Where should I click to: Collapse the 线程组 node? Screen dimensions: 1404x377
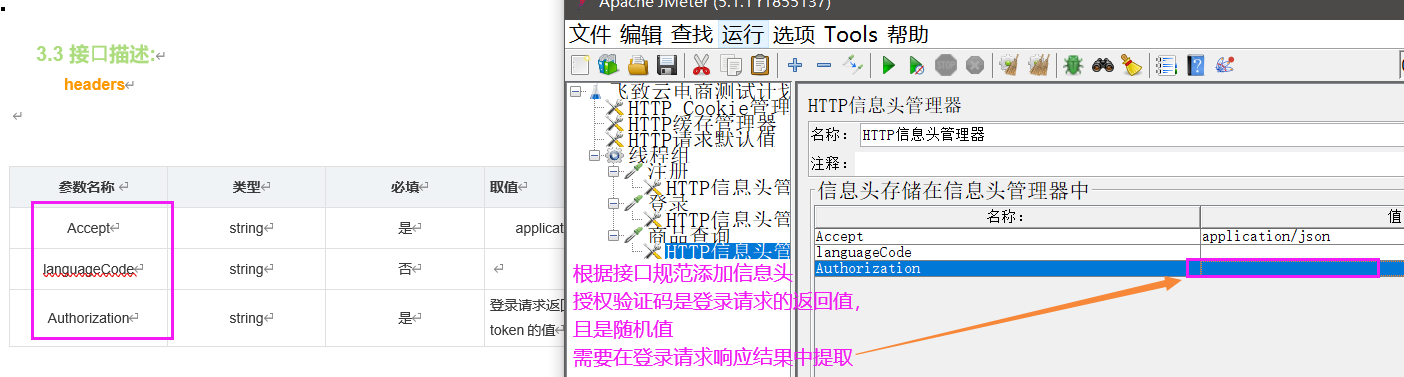(x=595, y=155)
